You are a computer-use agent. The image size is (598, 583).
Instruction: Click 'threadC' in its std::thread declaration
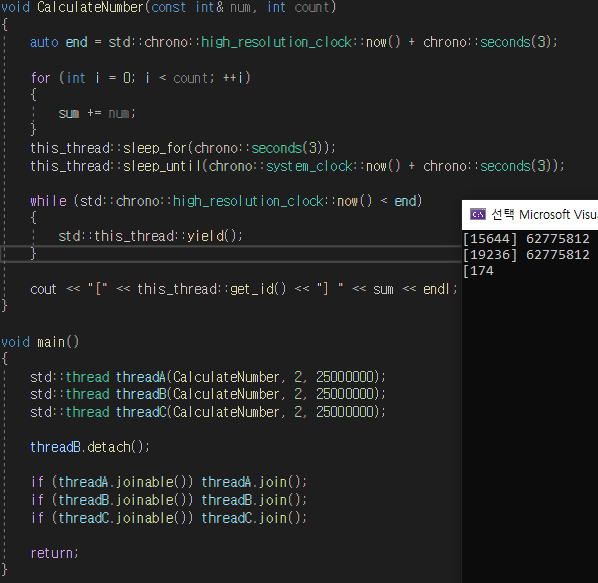pyautogui.click(x=140, y=412)
